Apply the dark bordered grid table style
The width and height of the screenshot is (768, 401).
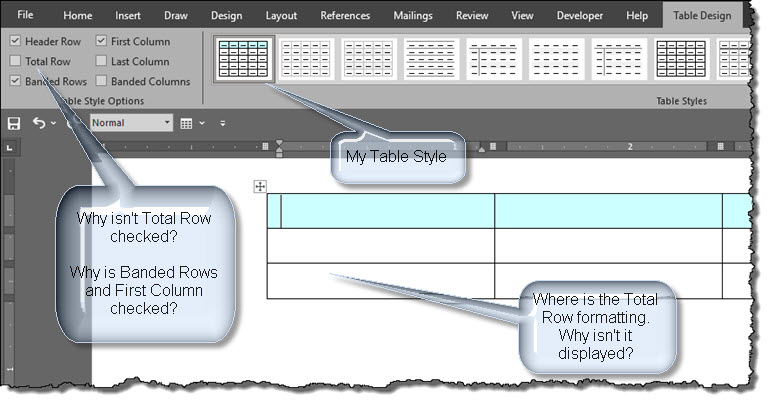(681, 59)
